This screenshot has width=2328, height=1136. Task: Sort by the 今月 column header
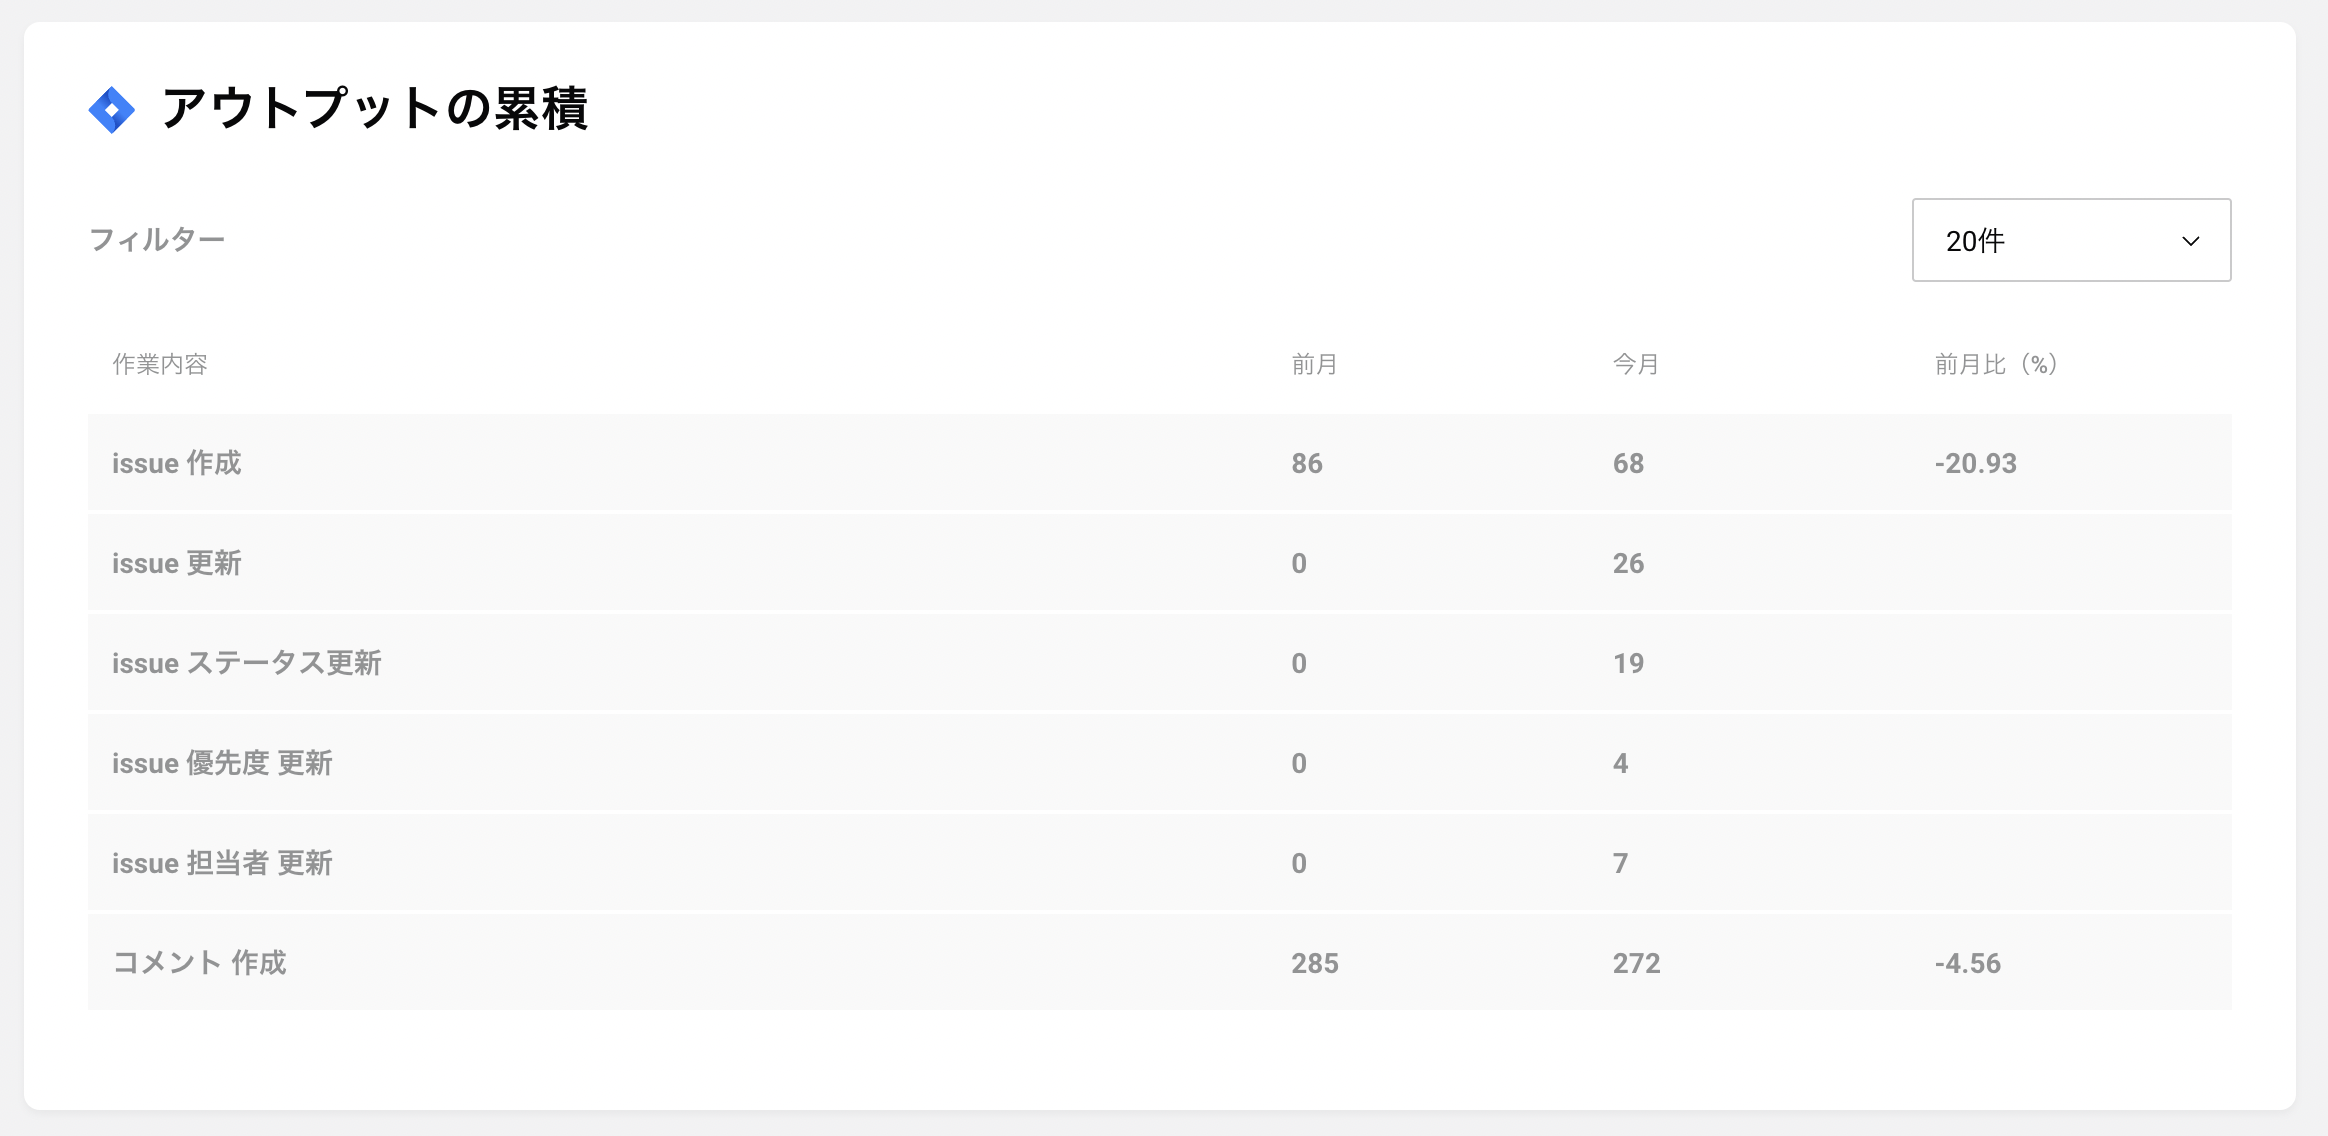click(1636, 364)
